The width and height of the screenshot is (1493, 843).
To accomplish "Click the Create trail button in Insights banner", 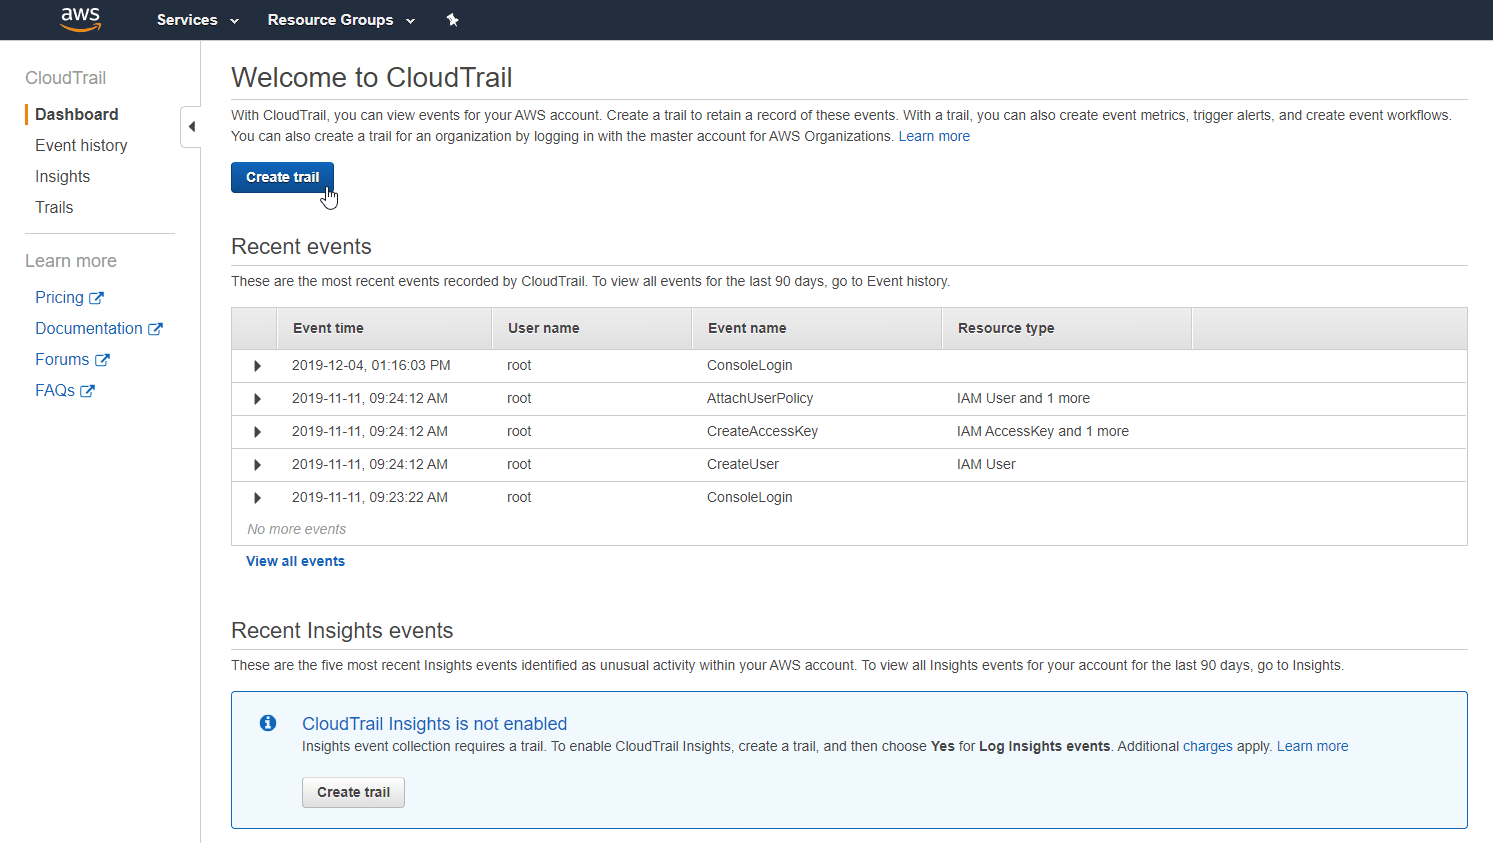I will tap(353, 792).
